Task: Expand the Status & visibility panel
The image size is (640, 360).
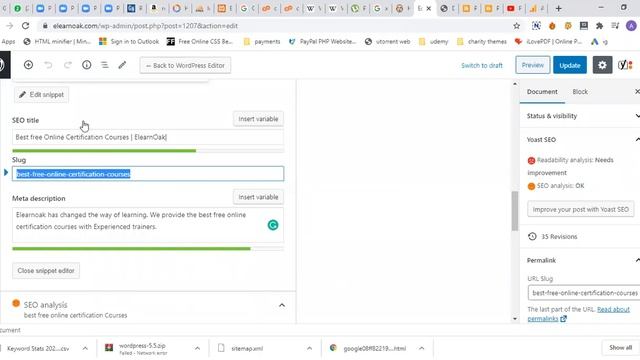Action: tap(580, 116)
